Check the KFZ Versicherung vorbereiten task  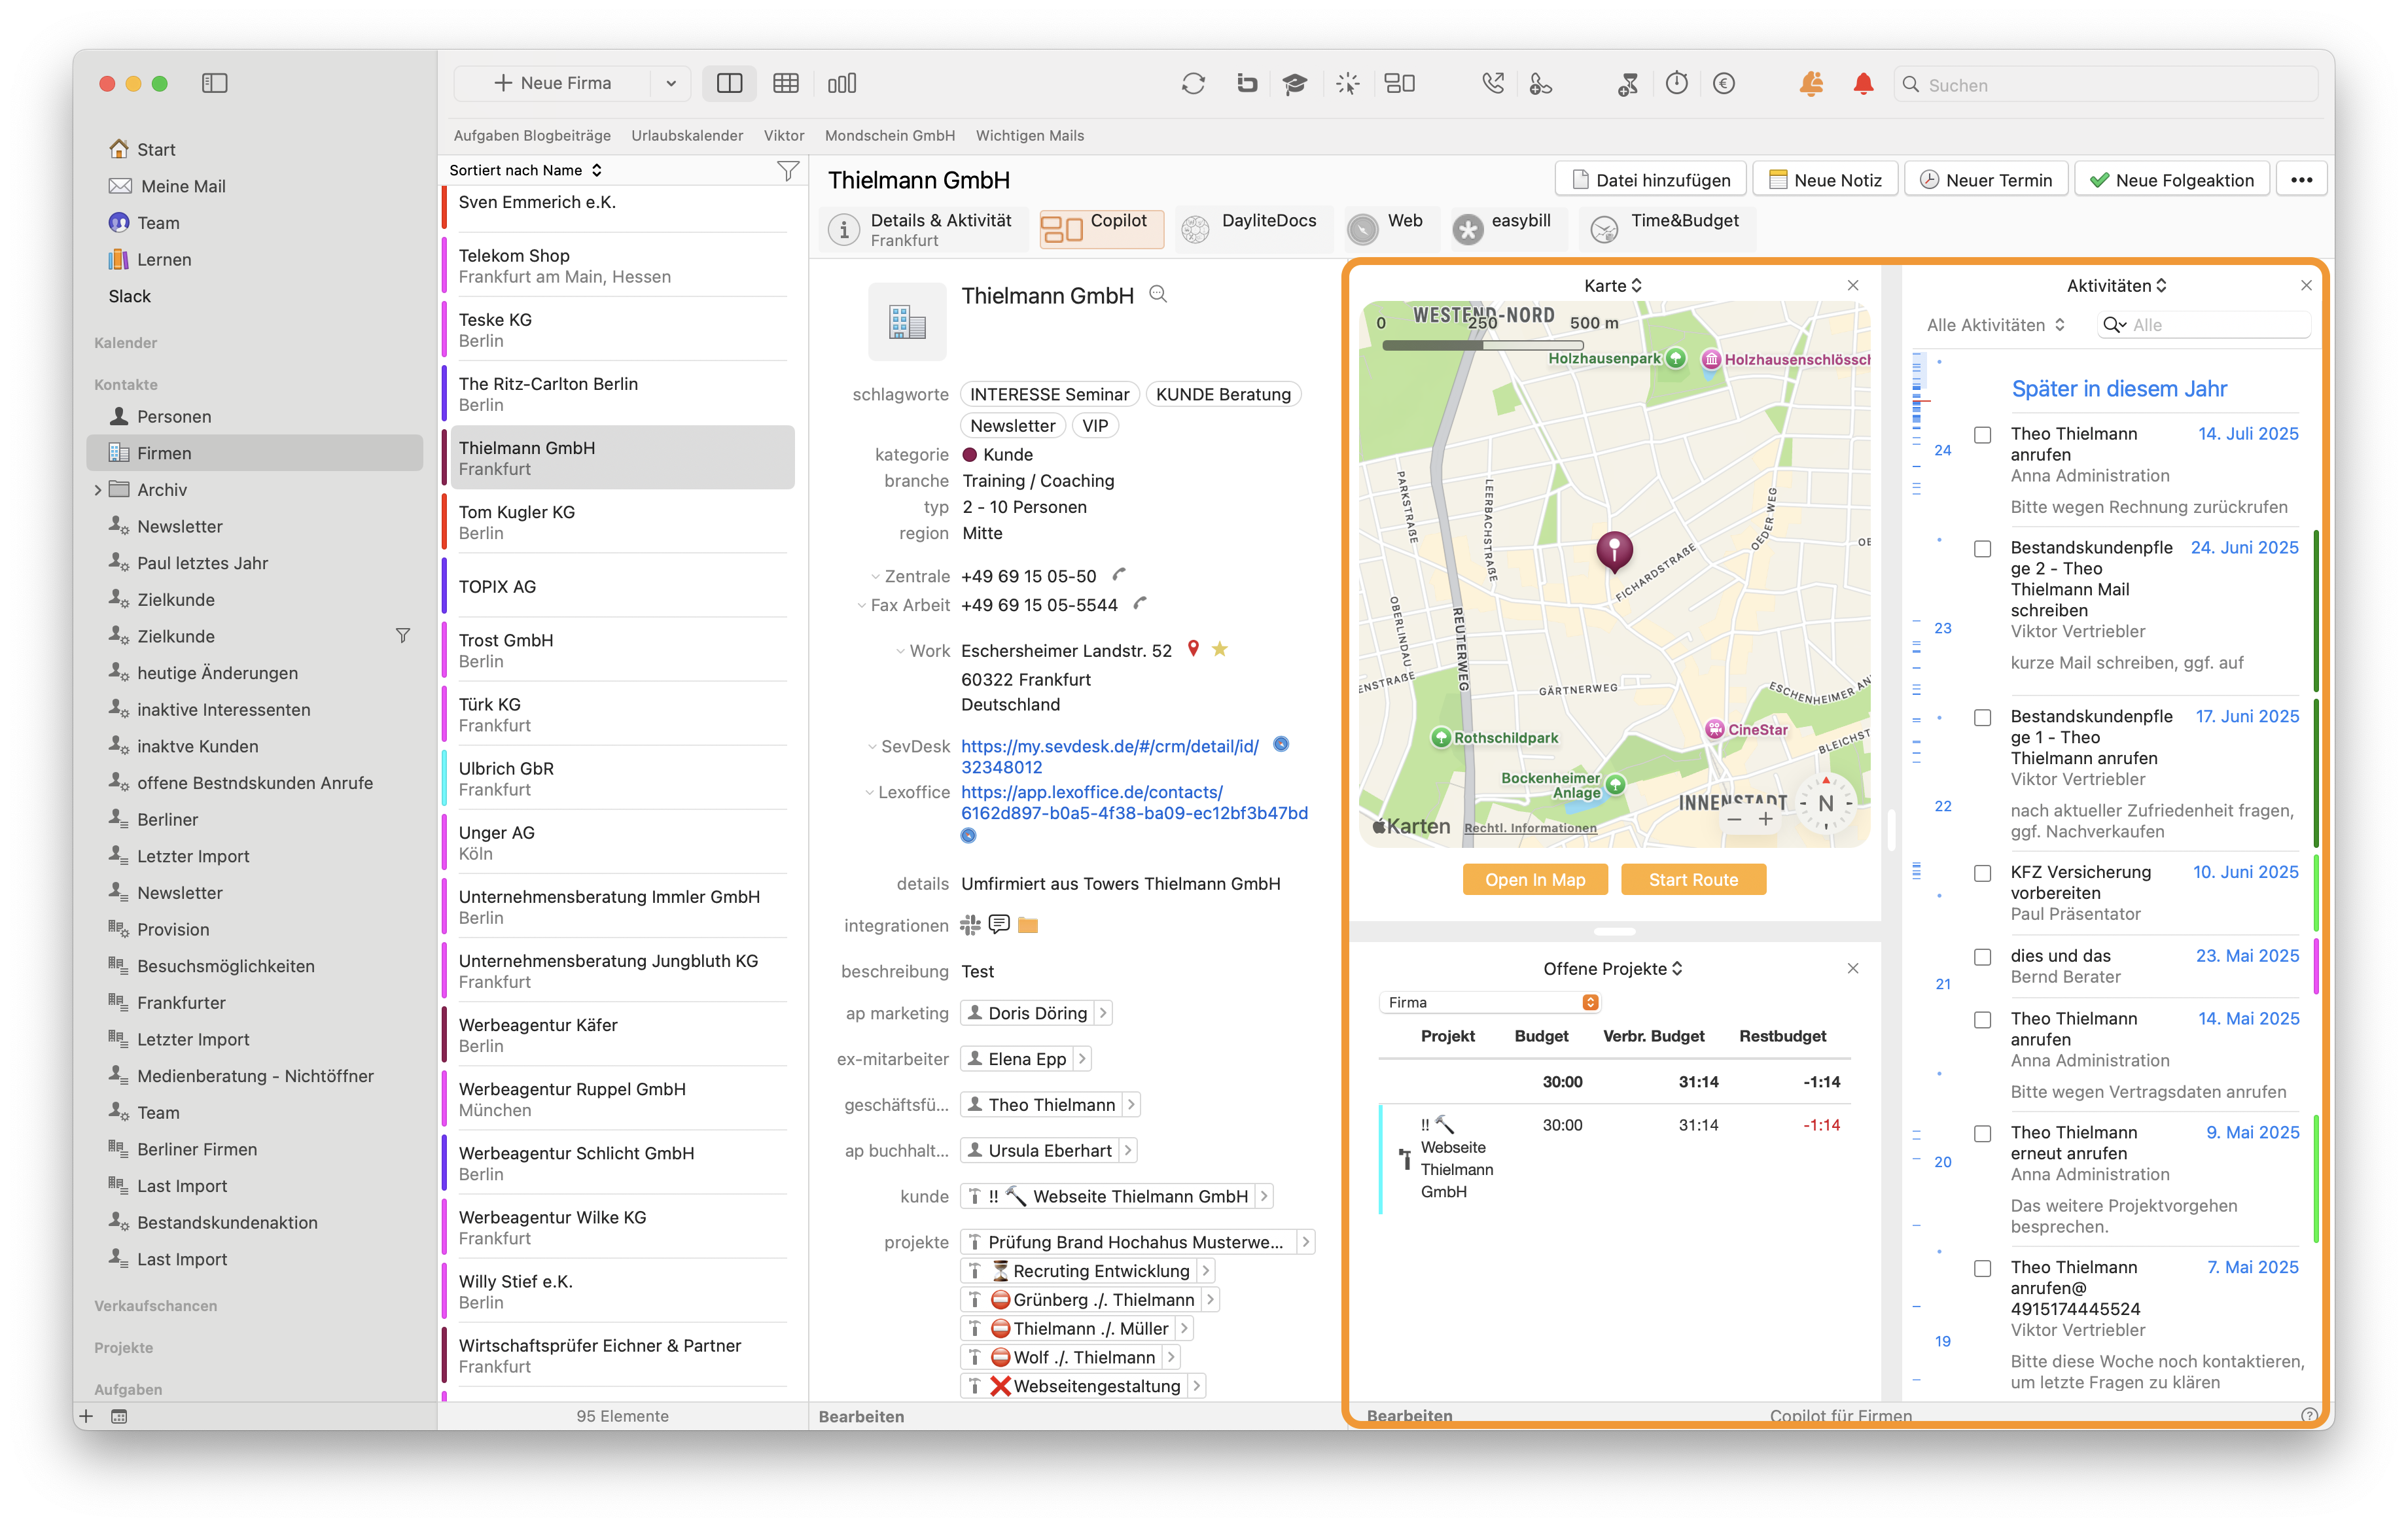point(1982,874)
